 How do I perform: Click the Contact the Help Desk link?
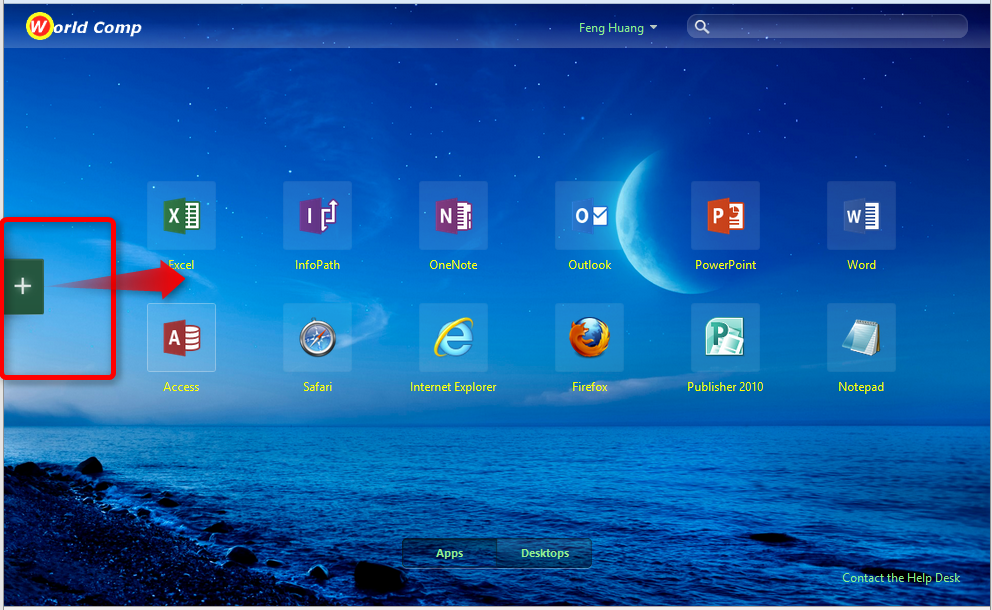[901, 578]
